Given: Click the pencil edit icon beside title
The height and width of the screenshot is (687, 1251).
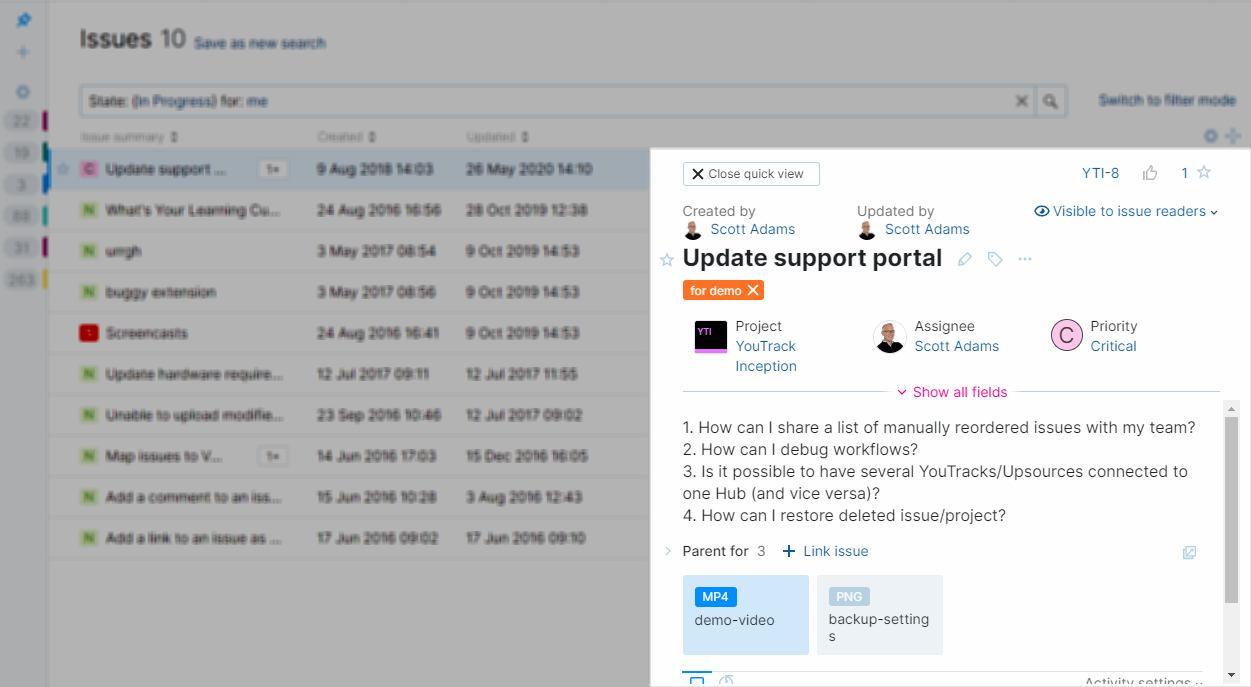Looking at the screenshot, I should pyautogui.click(x=965, y=259).
